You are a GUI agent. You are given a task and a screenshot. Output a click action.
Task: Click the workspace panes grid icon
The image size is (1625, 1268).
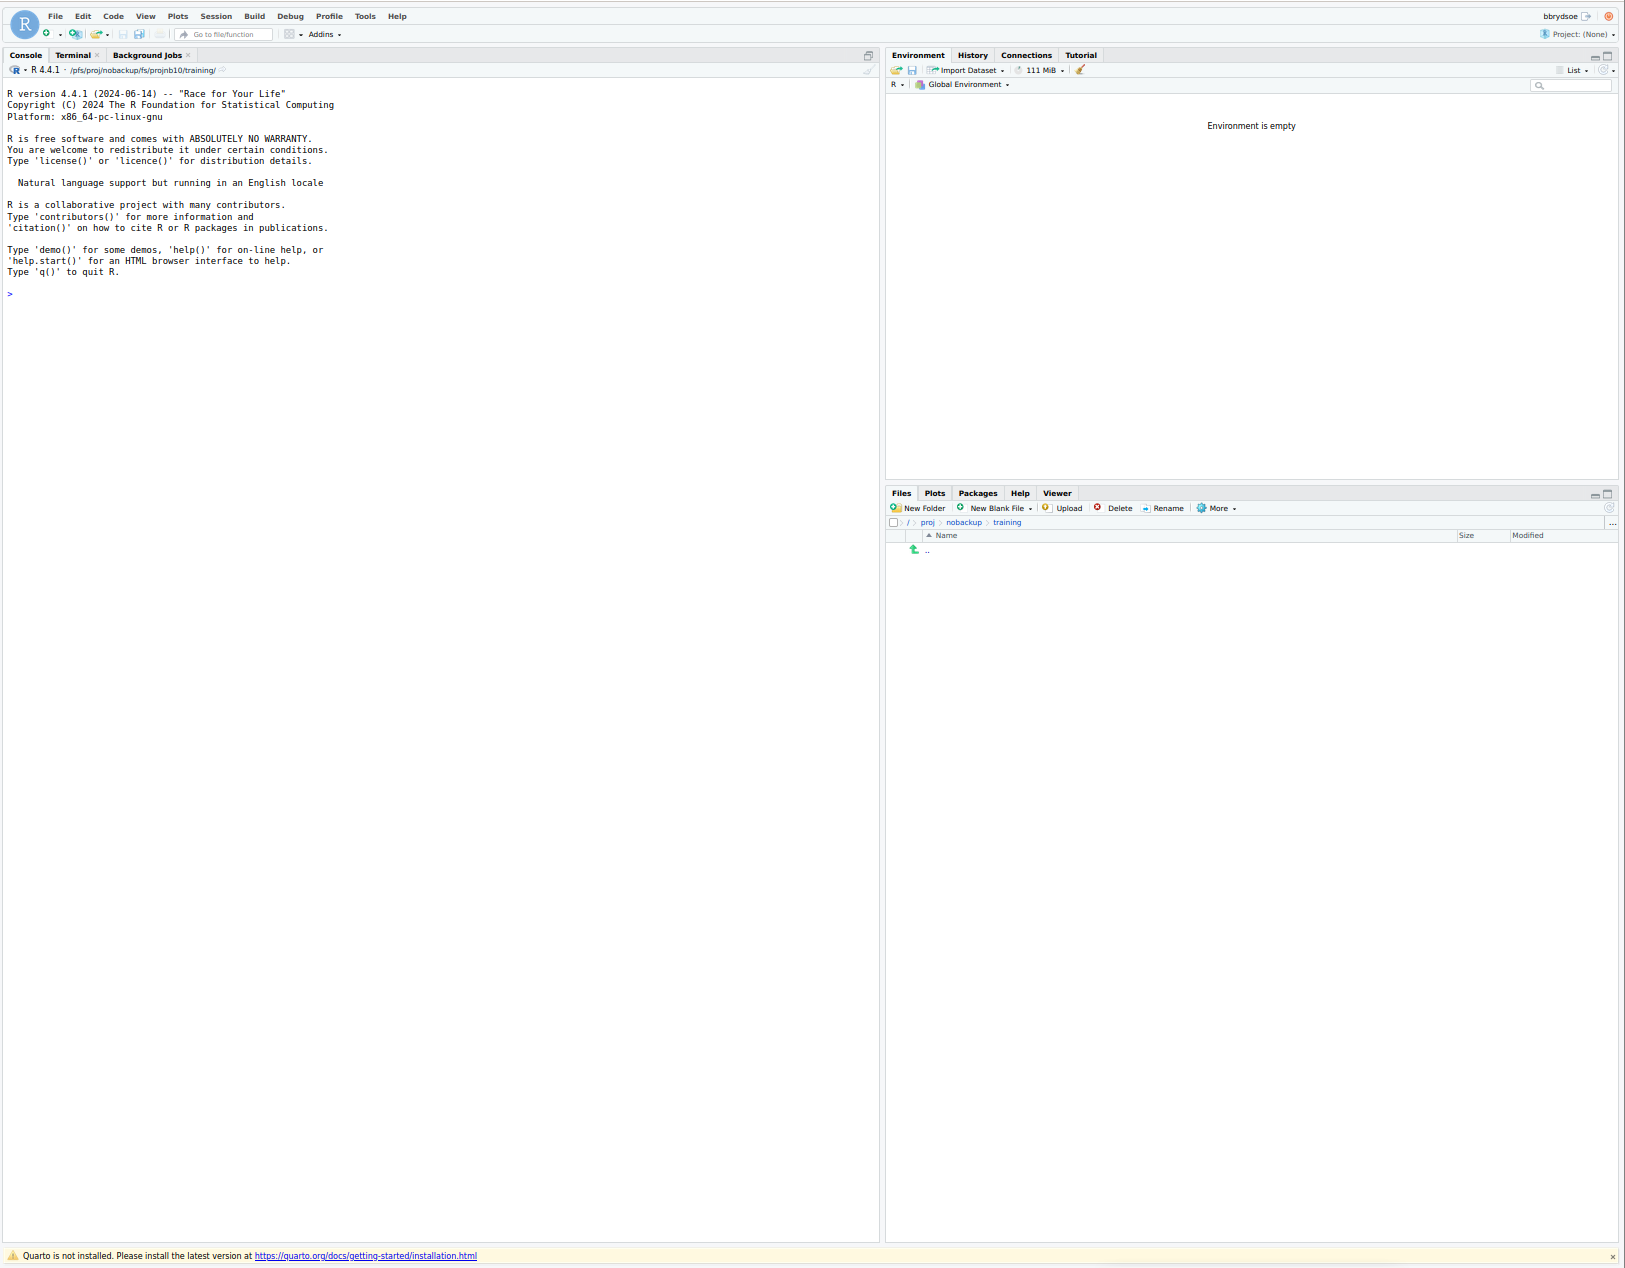click(x=289, y=34)
